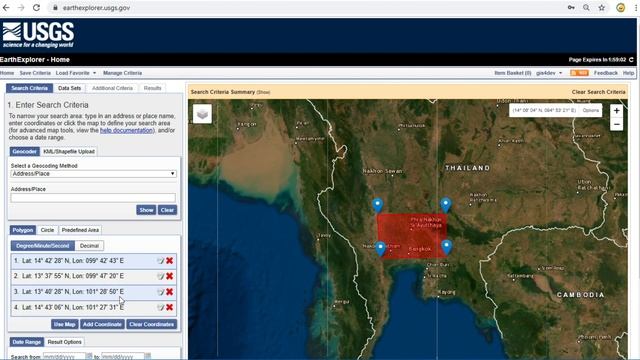Click the southeast blue map pin marker
640x360 pixels.
tap(447, 247)
